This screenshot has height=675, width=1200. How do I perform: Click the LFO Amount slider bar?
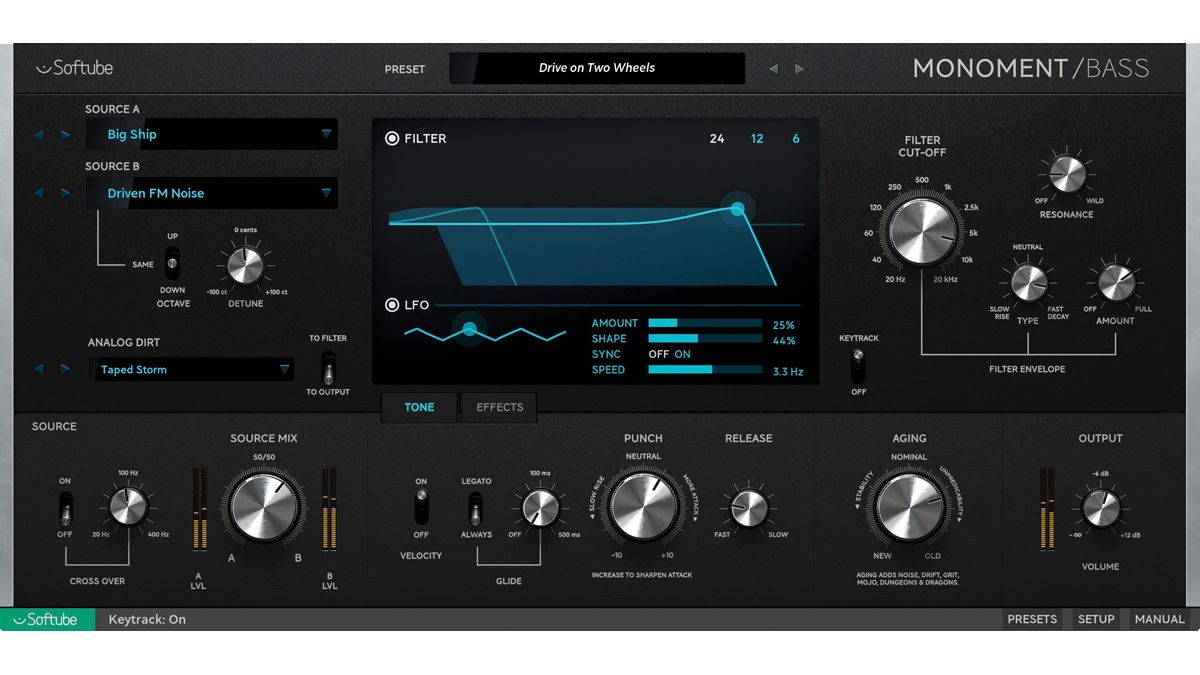pyautogui.click(x=705, y=323)
